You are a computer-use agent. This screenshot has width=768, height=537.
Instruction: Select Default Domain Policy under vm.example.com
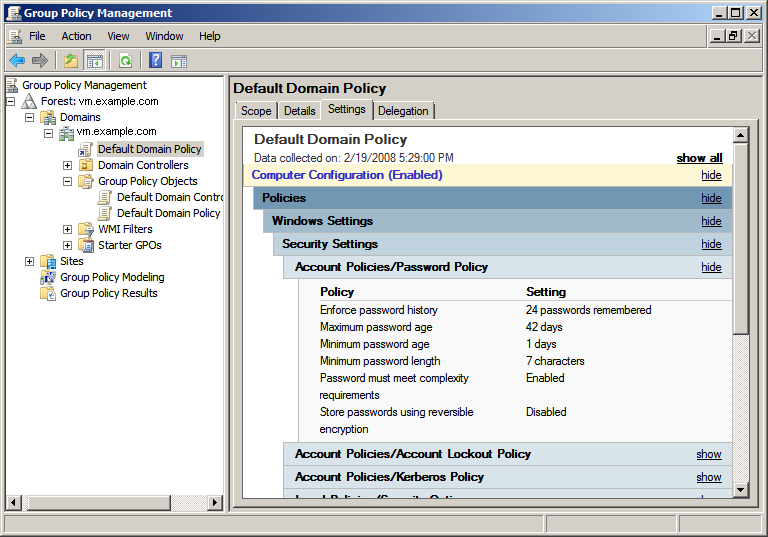pos(149,149)
